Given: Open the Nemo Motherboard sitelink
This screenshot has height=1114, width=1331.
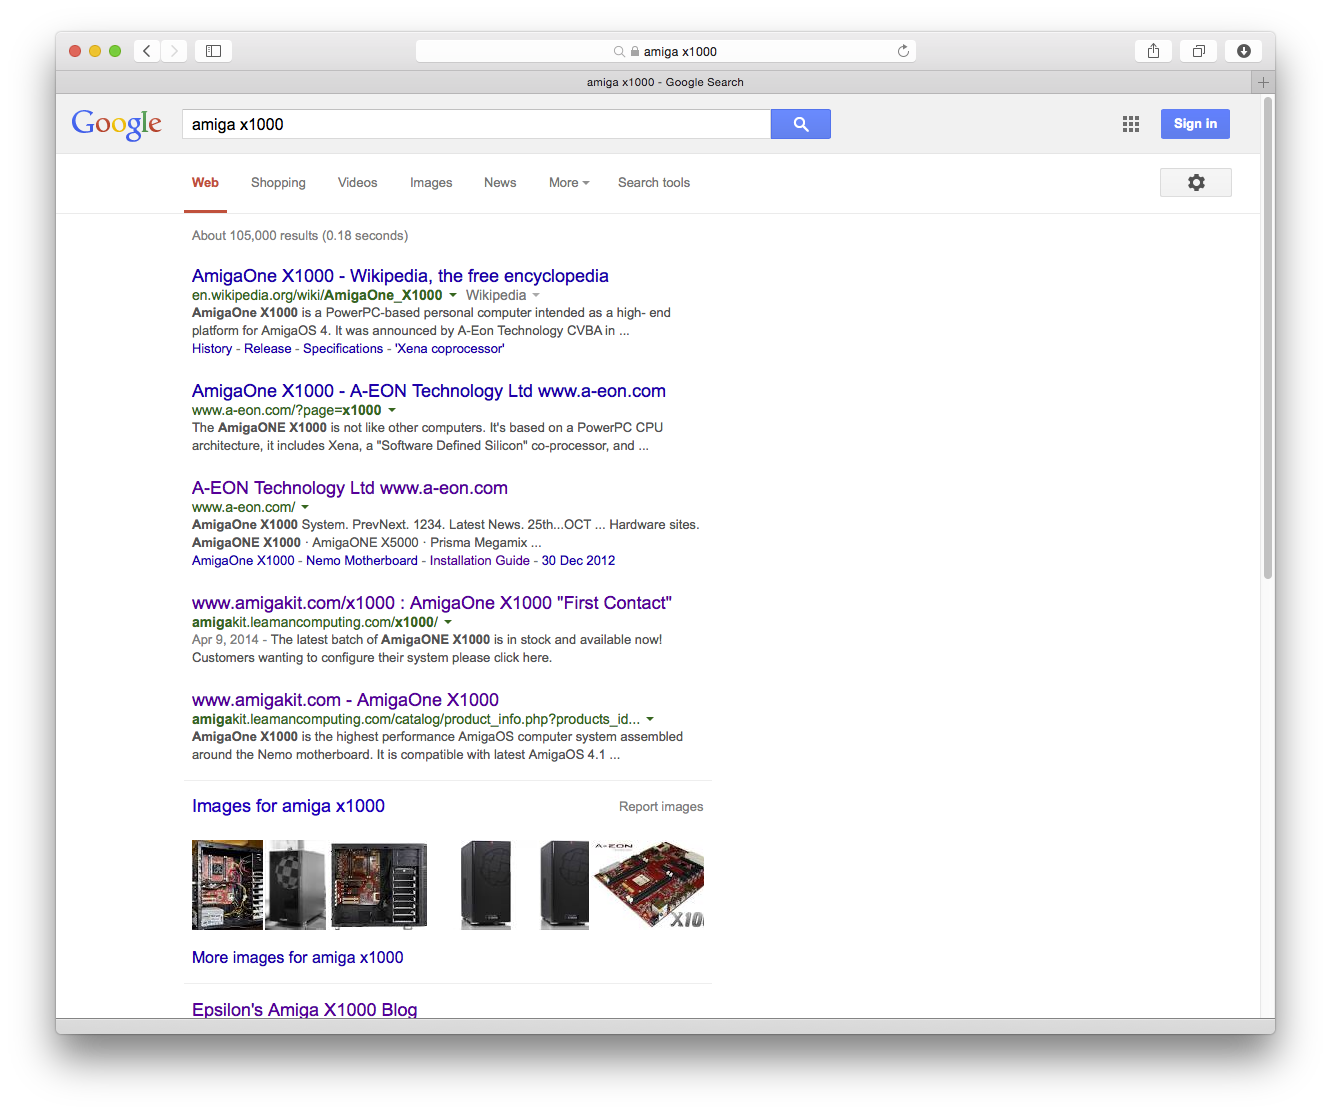Looking at the screenshot, I should 362,561.
